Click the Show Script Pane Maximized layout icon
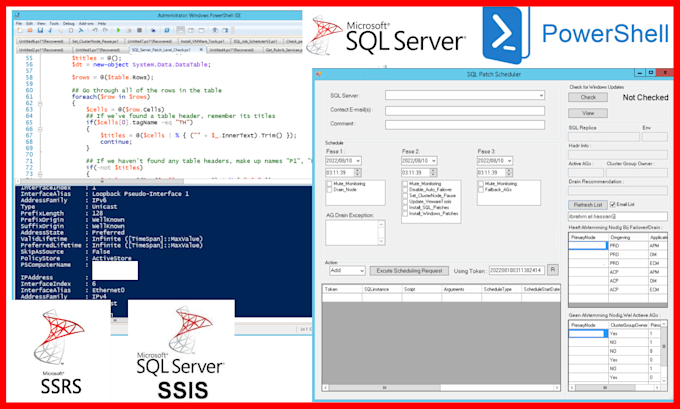Screen dimensions: 680x409 pos(201,30)
